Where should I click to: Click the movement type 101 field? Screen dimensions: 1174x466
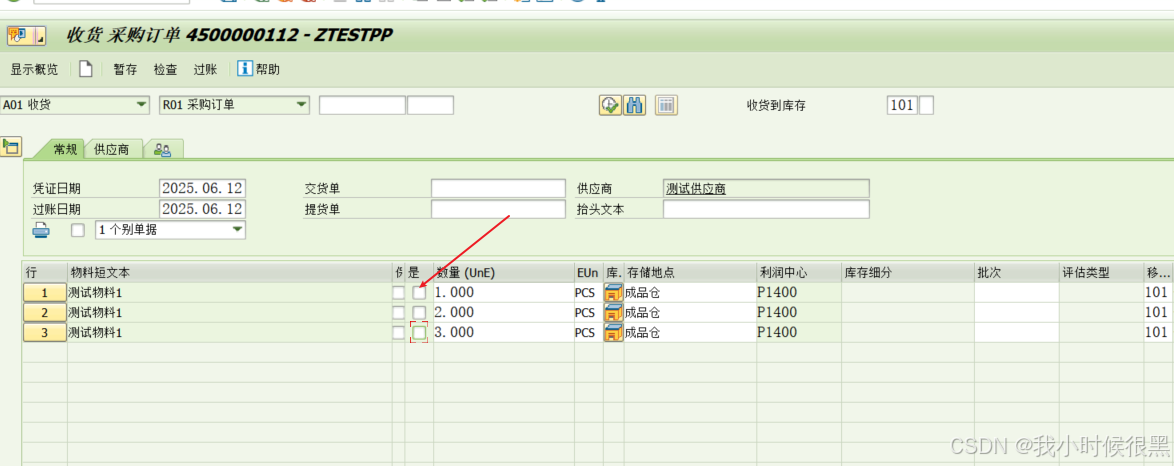tap(902, 105)
